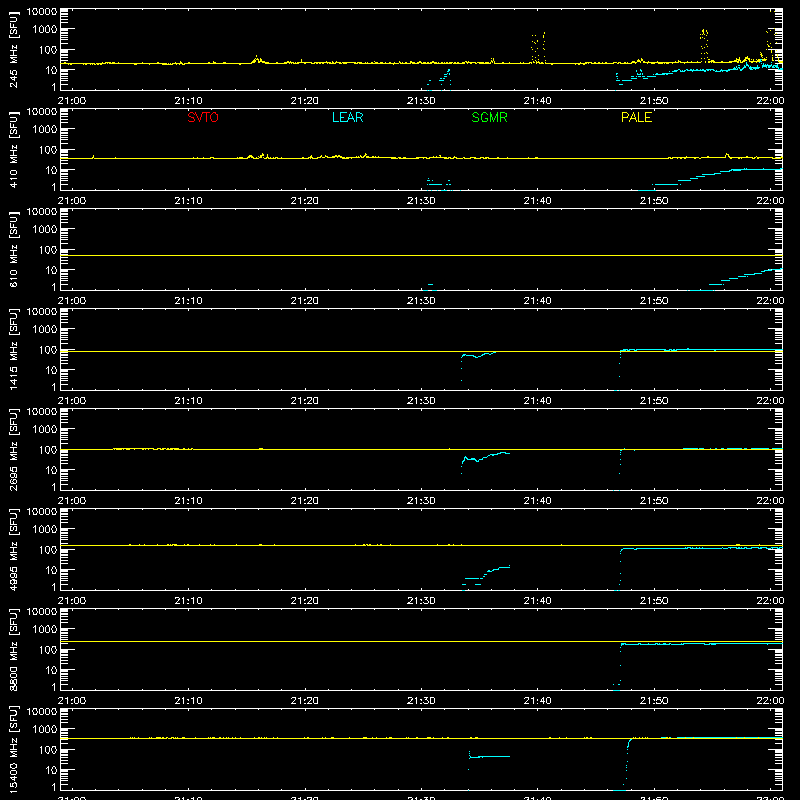Click the yellow burst spike near 21:54 at 245 MHz
This screenshot has width=800, height=800.
pos(704,45)
